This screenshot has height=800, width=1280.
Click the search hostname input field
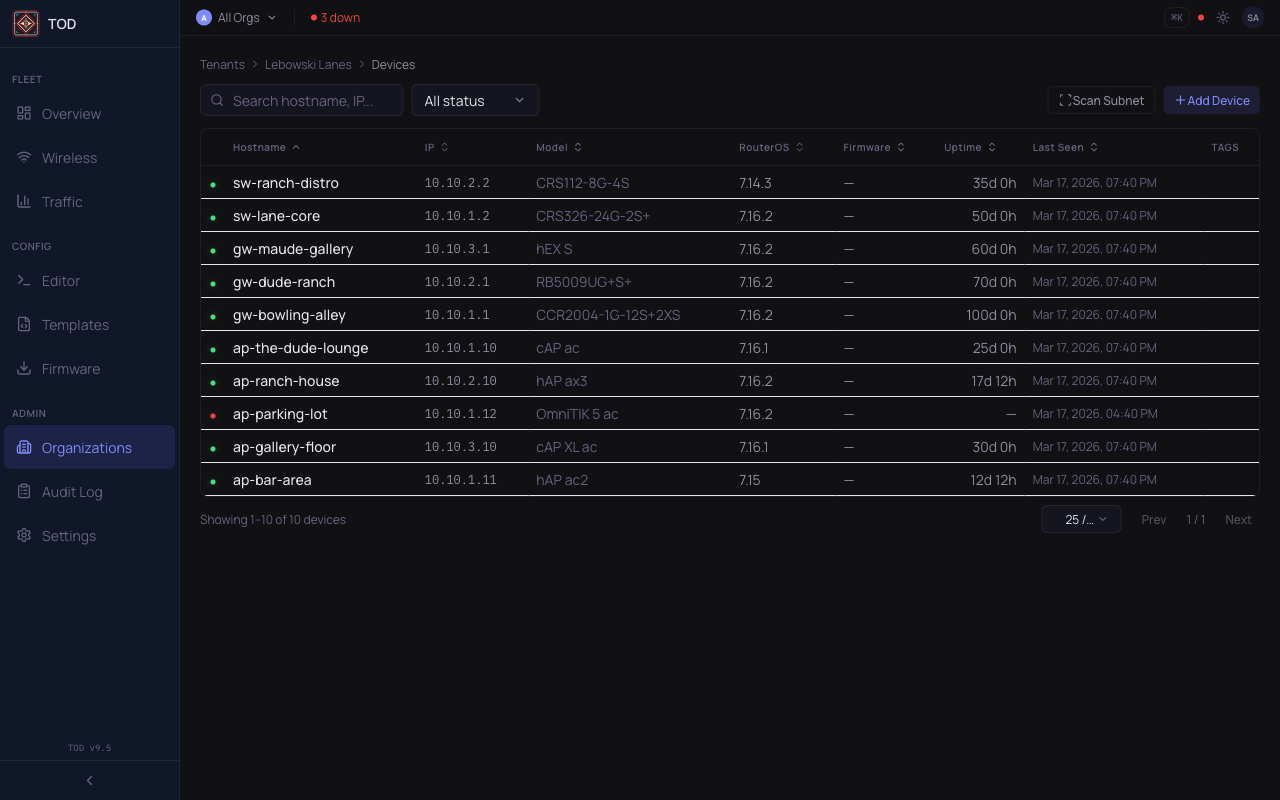(x=301, y=100)
